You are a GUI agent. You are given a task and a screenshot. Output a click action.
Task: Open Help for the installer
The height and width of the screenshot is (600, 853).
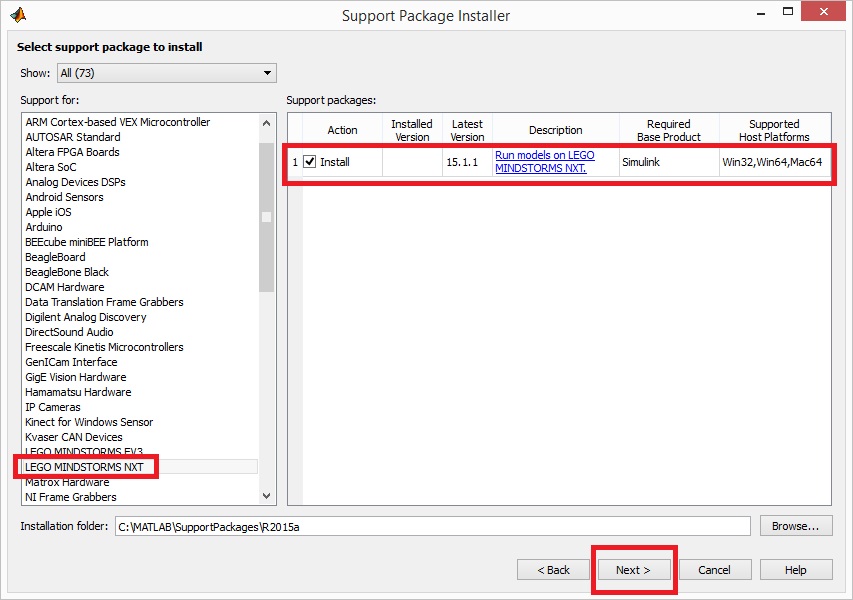tap(795, 570)
